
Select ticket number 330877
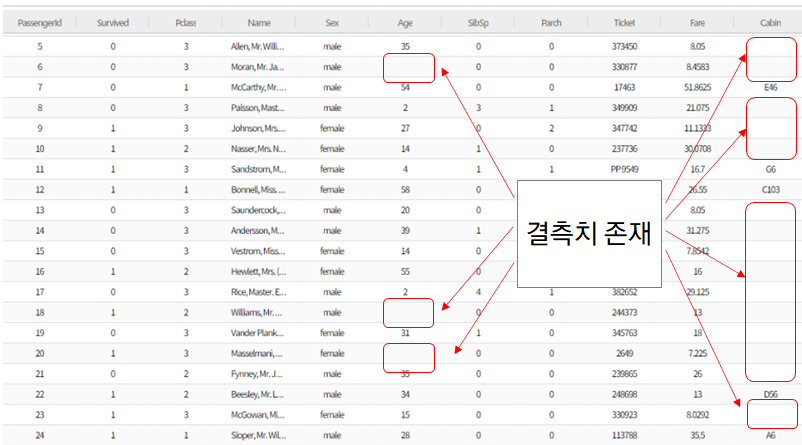pyautogui.click(x=625, y=67)
